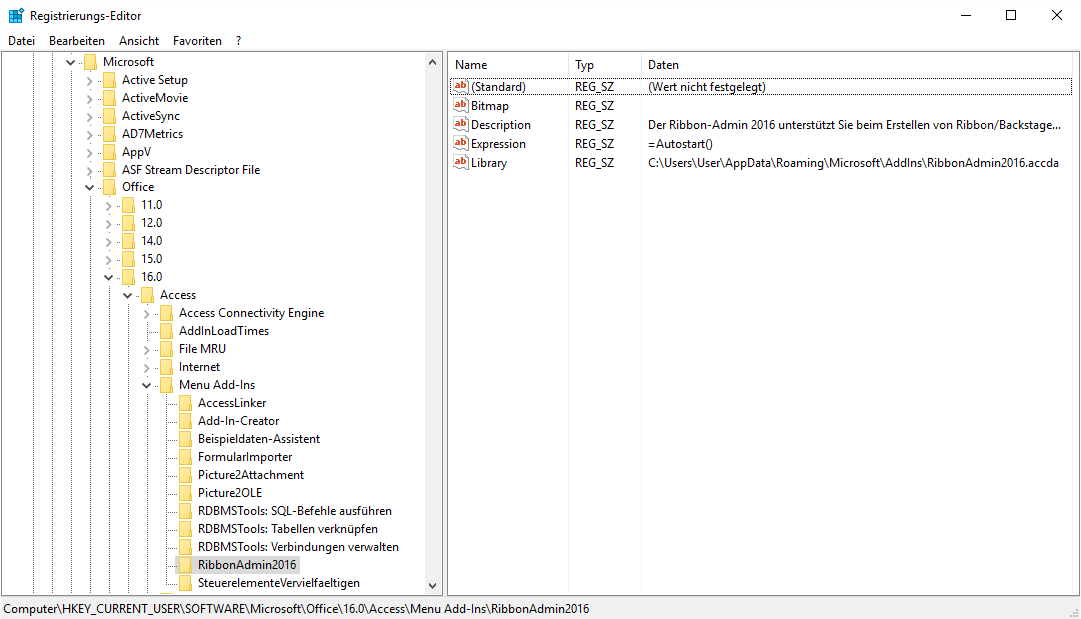The height and width of the screenshot is (619, 1081).
Task: Select RDBMSTools: Verbindungen verwalten key
Action: pos(298,547)
